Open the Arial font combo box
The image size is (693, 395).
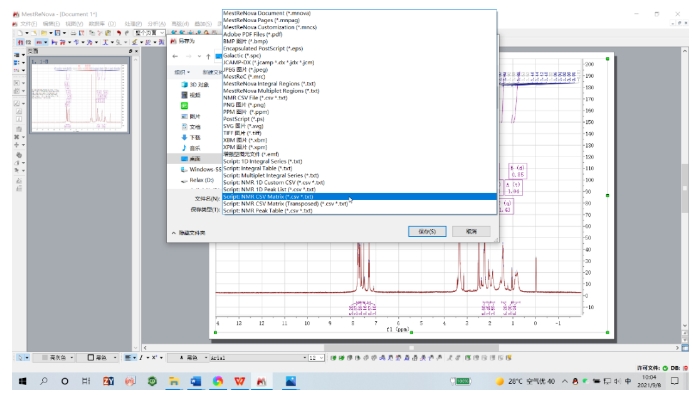[259, 358]
